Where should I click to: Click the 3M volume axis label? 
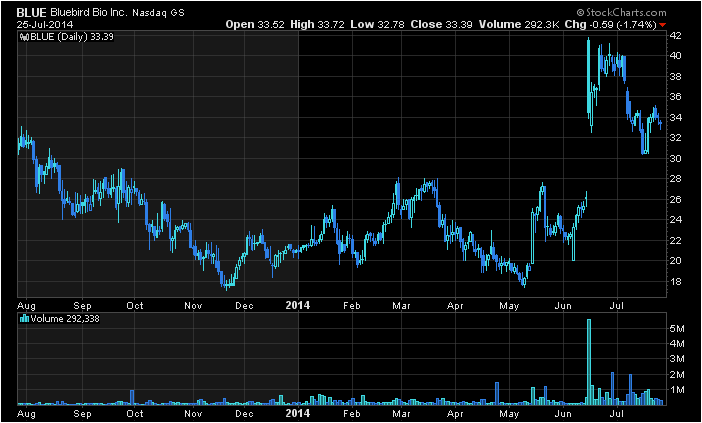click(x=677, y=359)
